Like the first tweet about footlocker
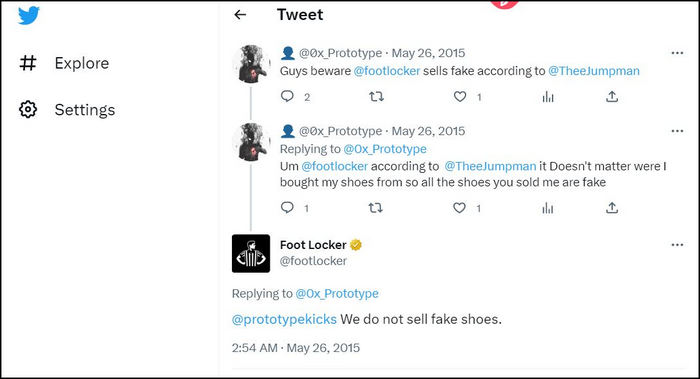 point(460,96)
